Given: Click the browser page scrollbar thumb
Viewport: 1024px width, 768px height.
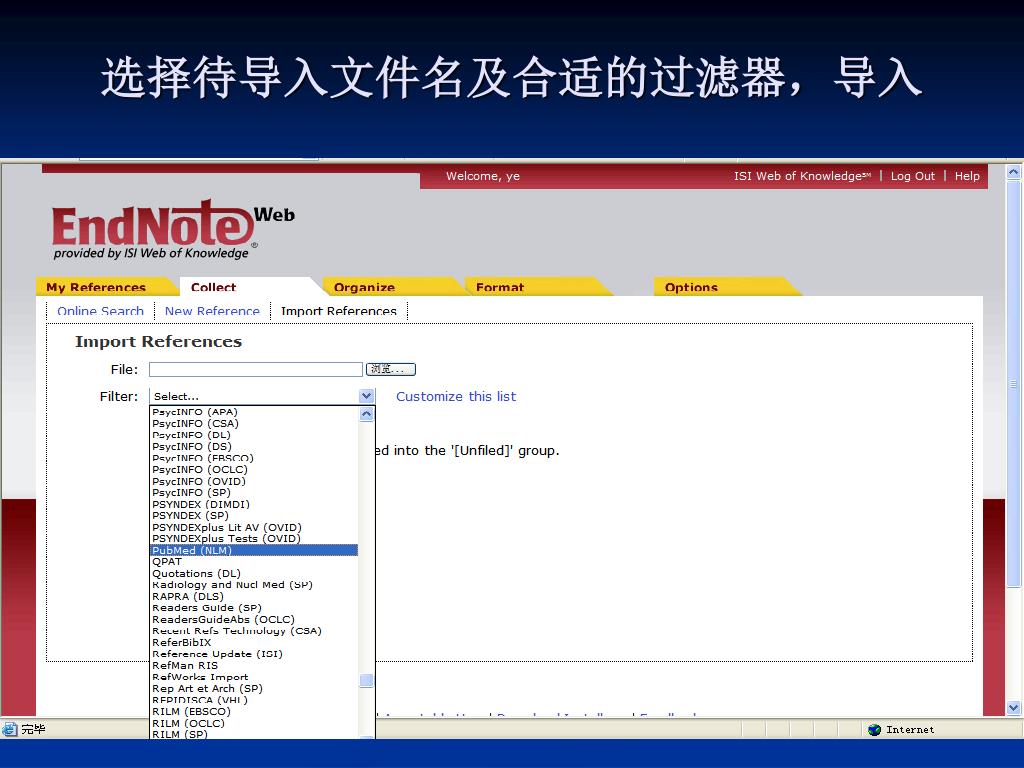Looking at the screenshot, I should [1014, 384].
